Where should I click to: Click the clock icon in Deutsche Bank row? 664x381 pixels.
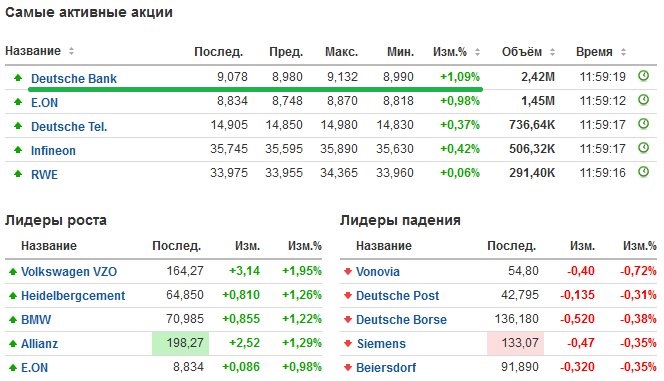pos(643,76)
